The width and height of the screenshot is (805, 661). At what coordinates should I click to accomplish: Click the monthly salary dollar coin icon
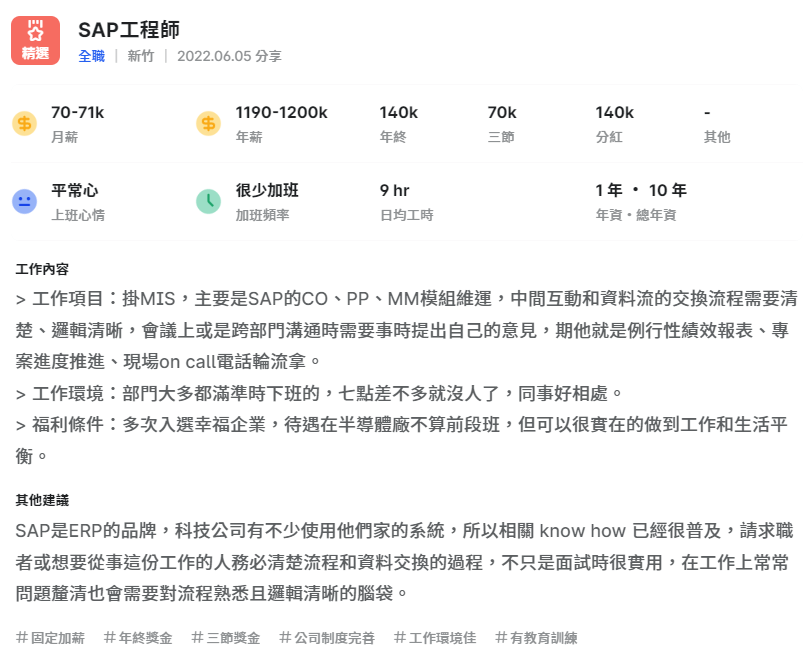(x=25, y=124)
